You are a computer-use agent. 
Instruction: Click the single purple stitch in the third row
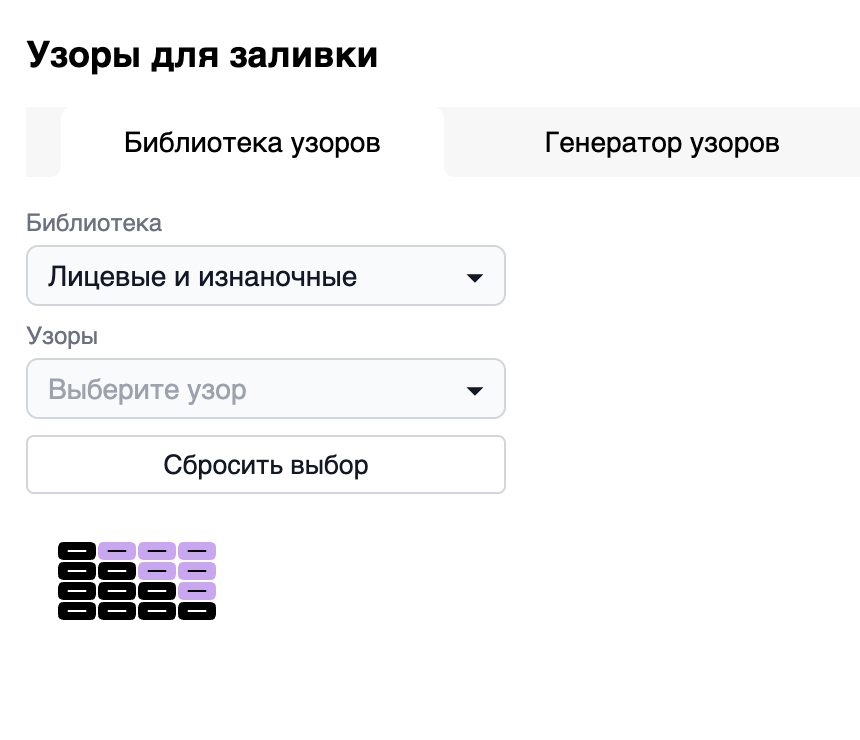click(x=197, y=590)
